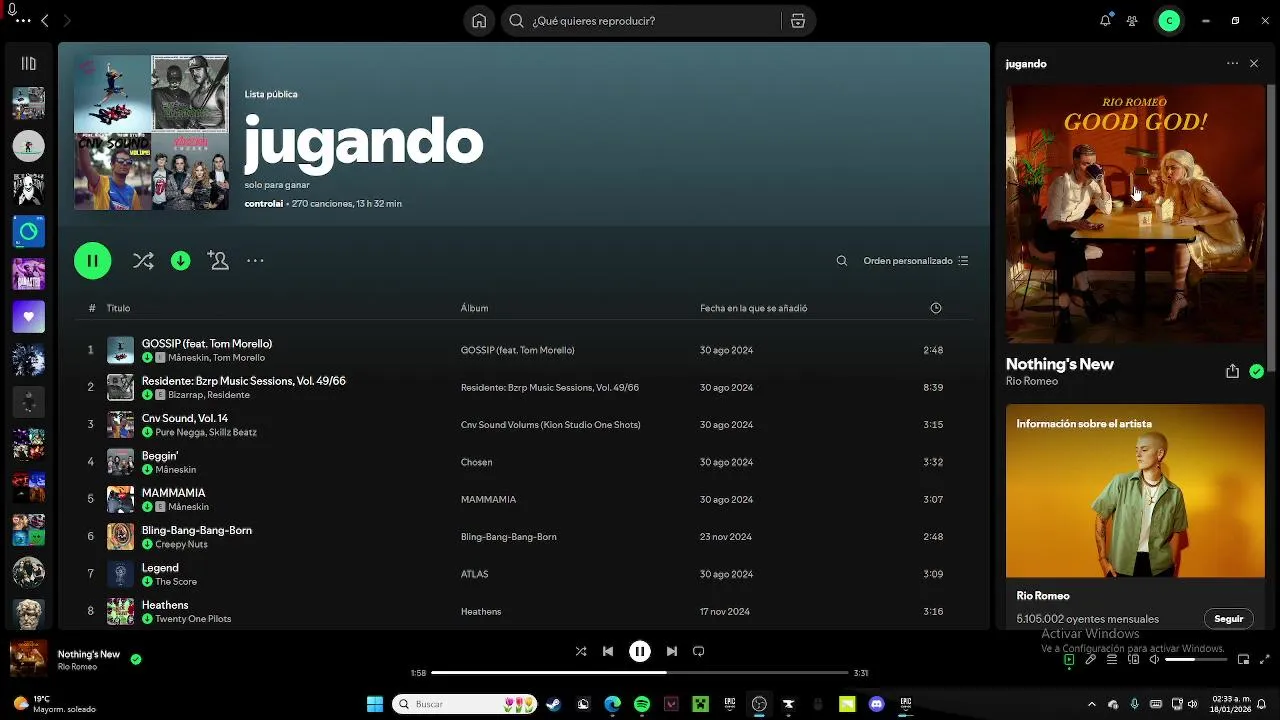
Task: Seek within the song progress bar
Action: [x=640, y=673]
